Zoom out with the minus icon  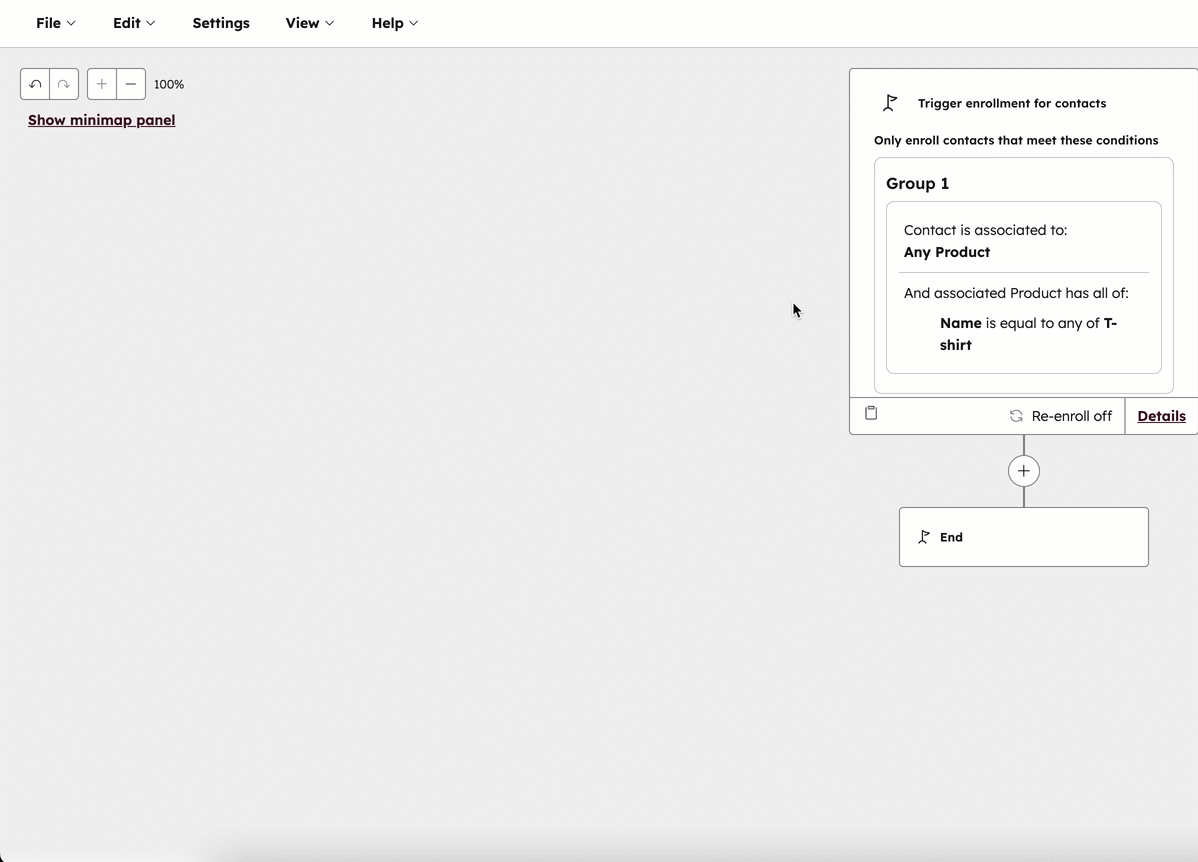(x=130, y=84)
